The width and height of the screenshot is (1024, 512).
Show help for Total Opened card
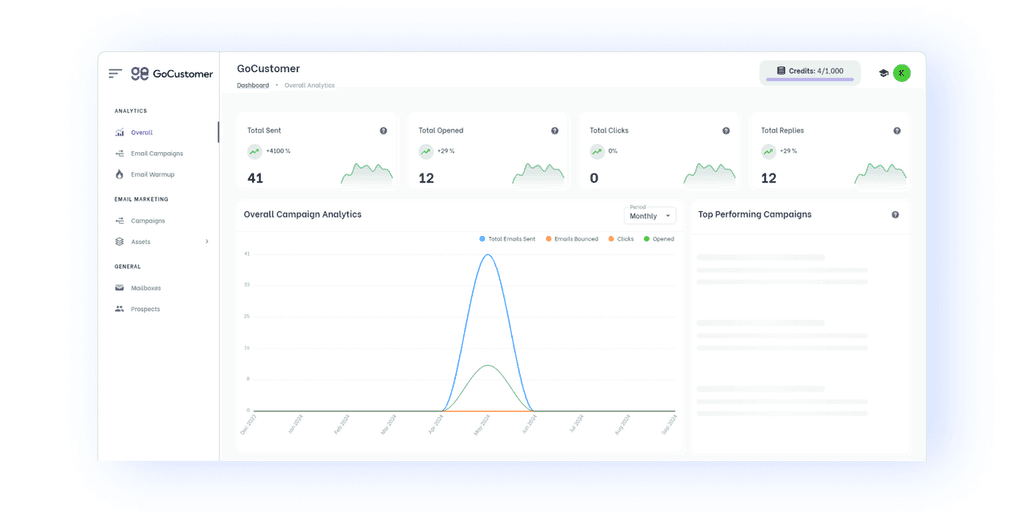point(554,131)
